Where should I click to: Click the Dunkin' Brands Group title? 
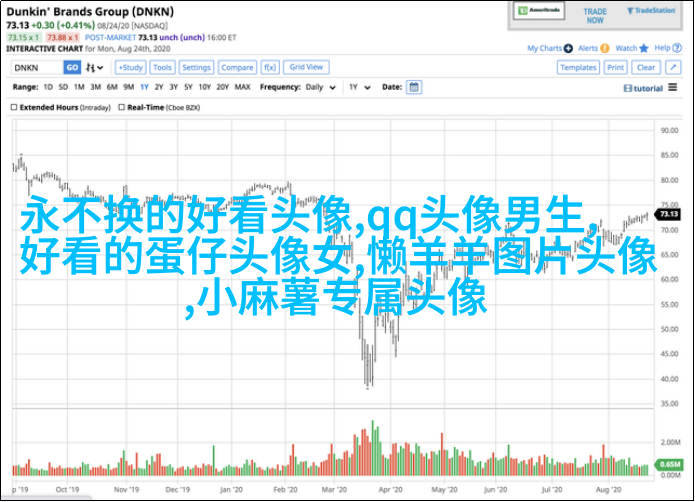[90, 12]
